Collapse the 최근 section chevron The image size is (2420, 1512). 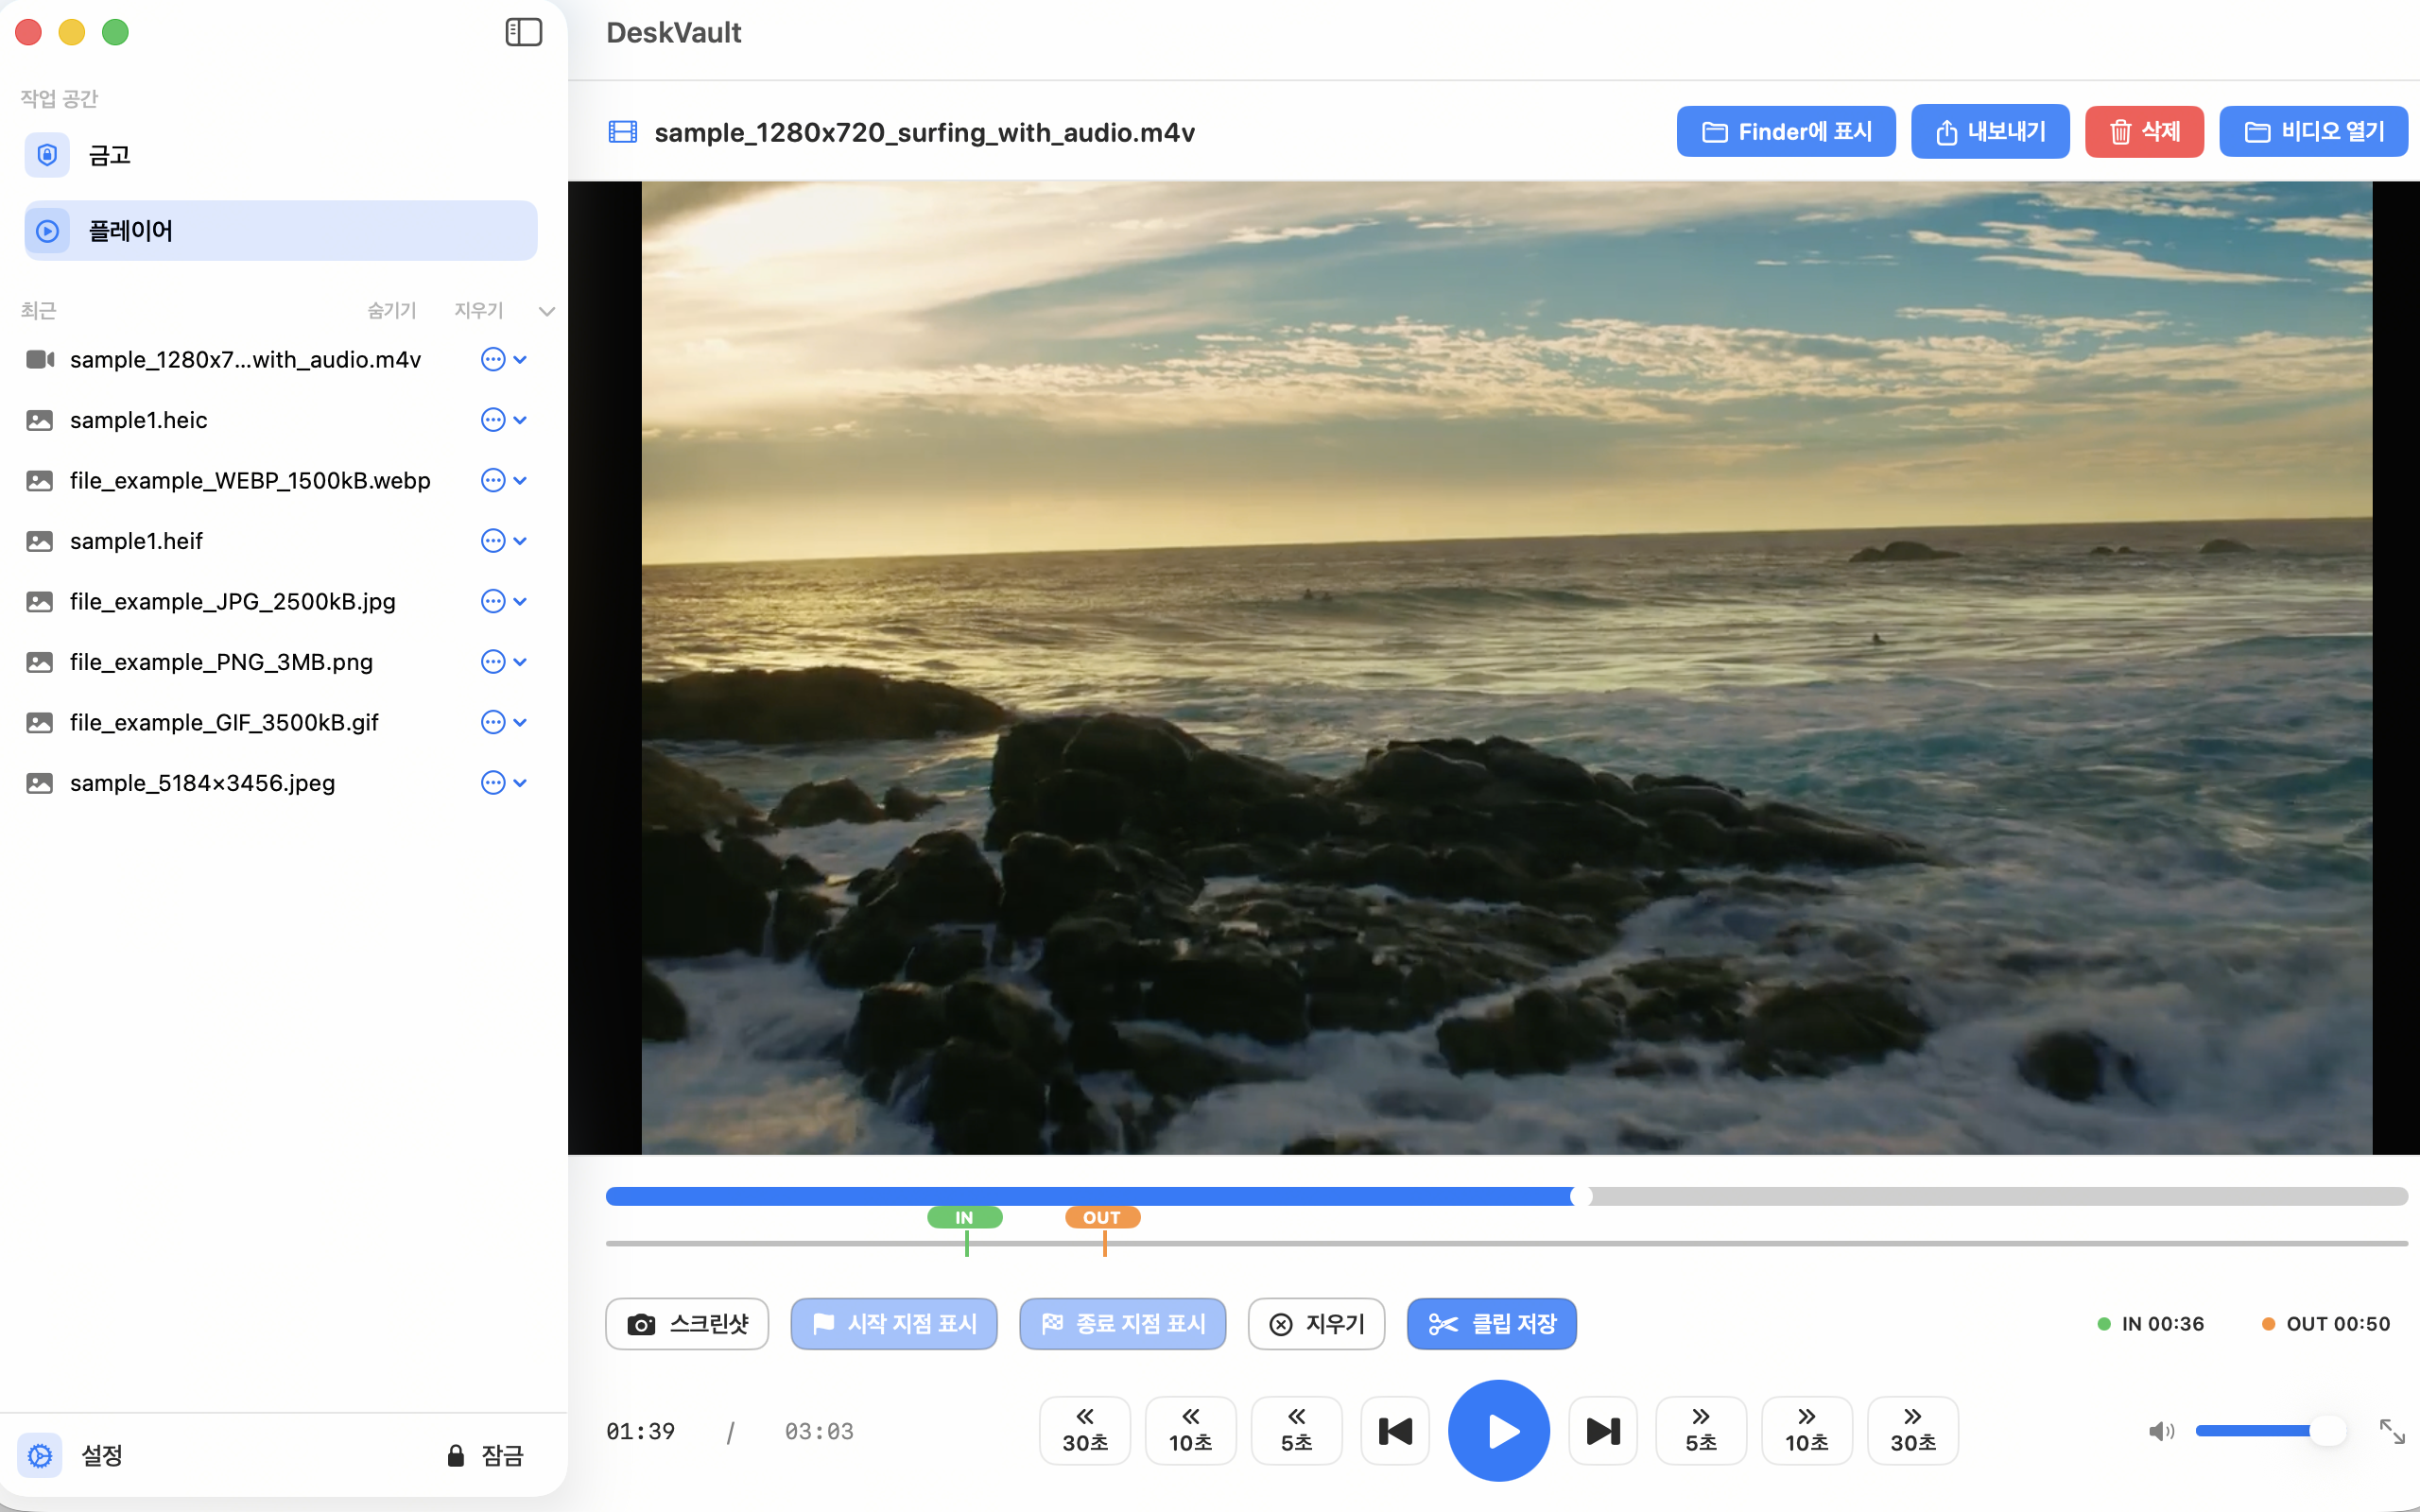(x=546, y=311)
